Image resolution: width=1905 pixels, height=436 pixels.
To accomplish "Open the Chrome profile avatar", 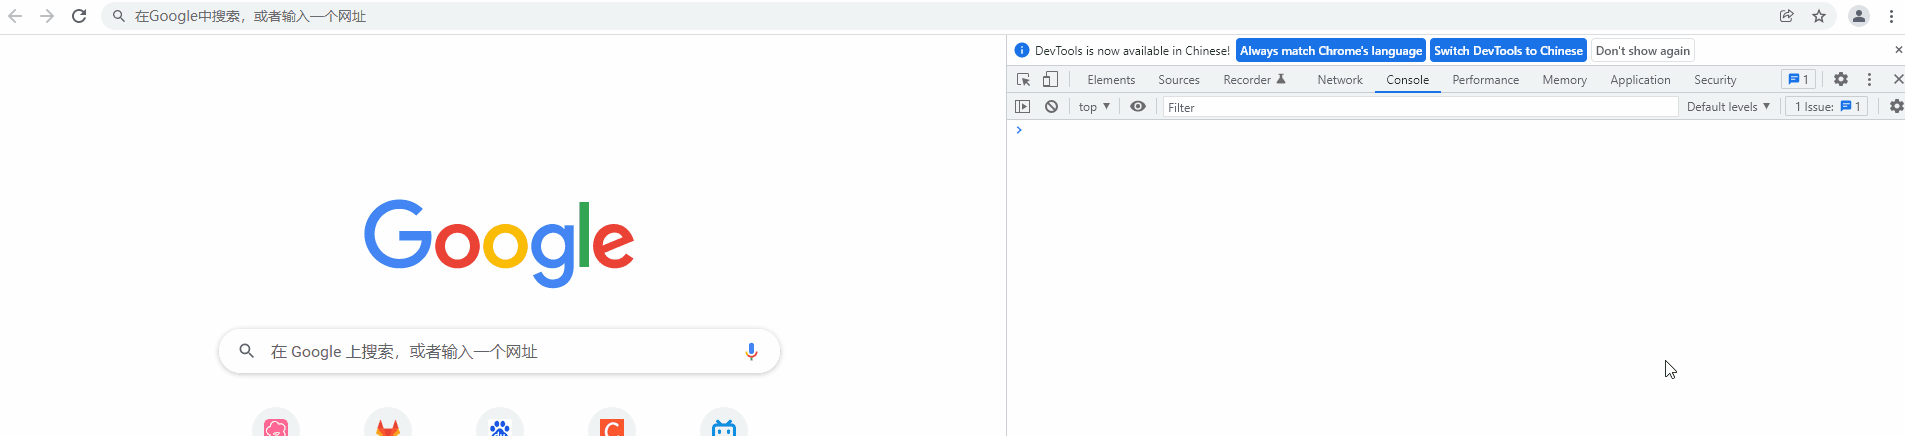I will [x=1859, y=16].
